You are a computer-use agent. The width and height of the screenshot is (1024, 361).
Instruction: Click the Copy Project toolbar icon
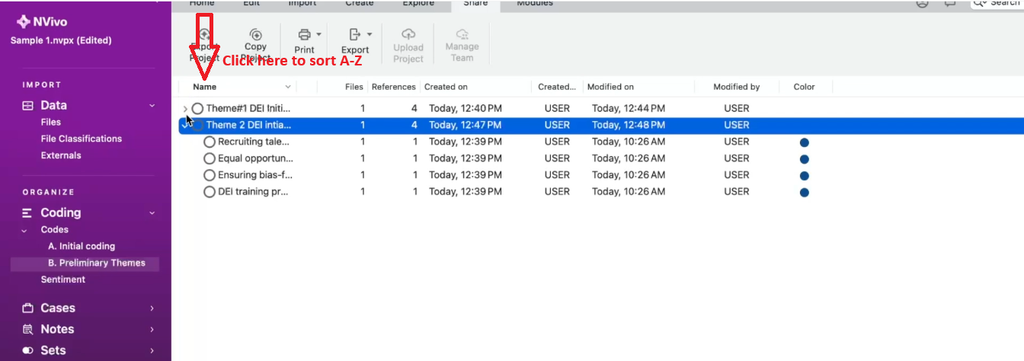pos(256,35)
